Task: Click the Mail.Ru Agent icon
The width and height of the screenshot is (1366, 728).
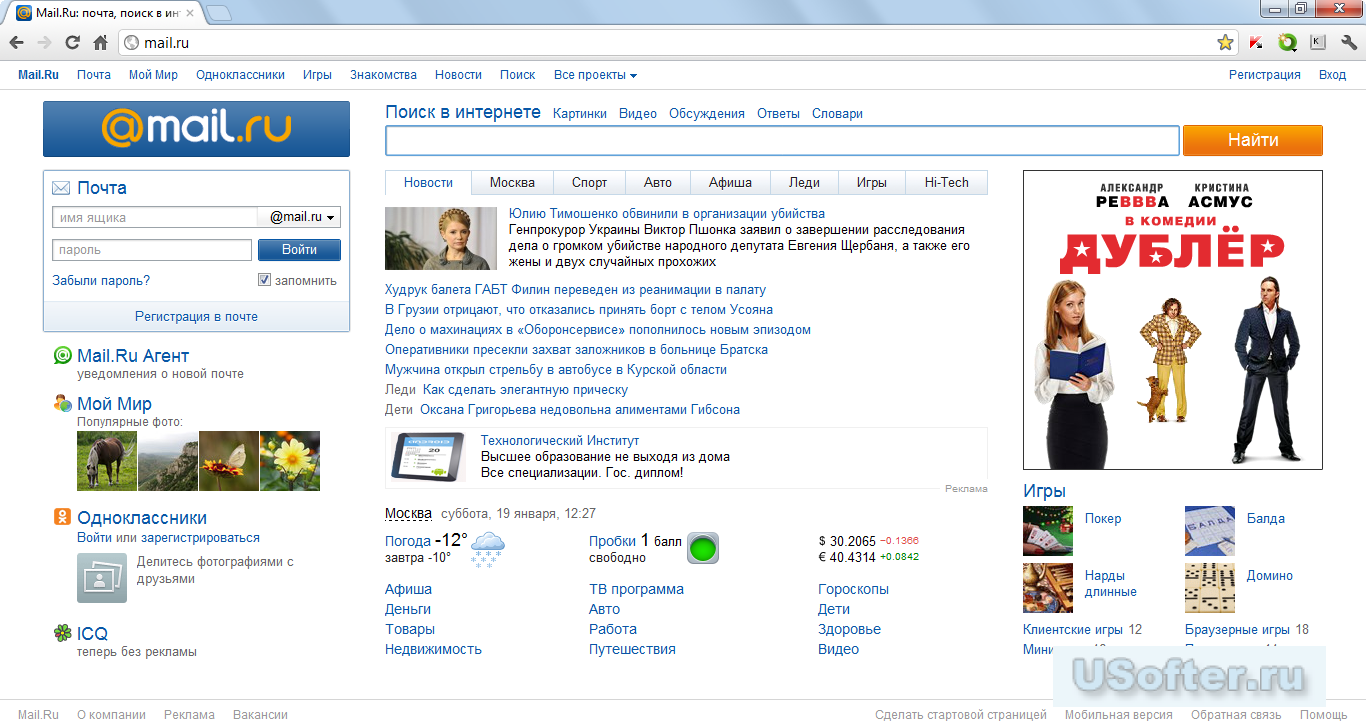Action: tap(62, 356)
